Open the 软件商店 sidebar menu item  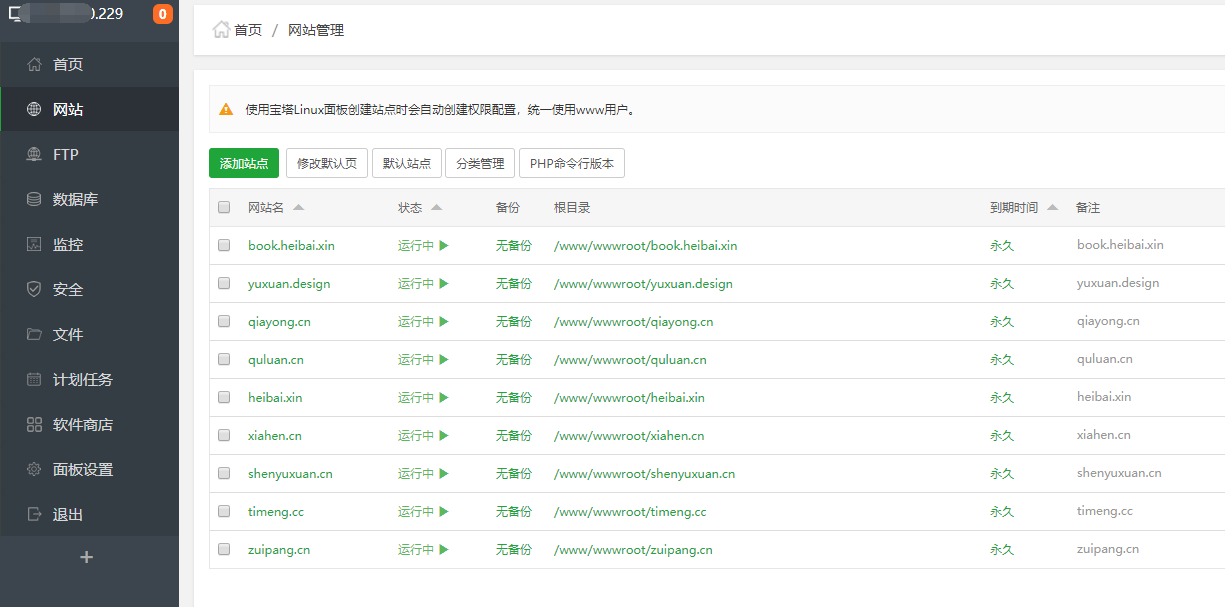coord(89,425)
